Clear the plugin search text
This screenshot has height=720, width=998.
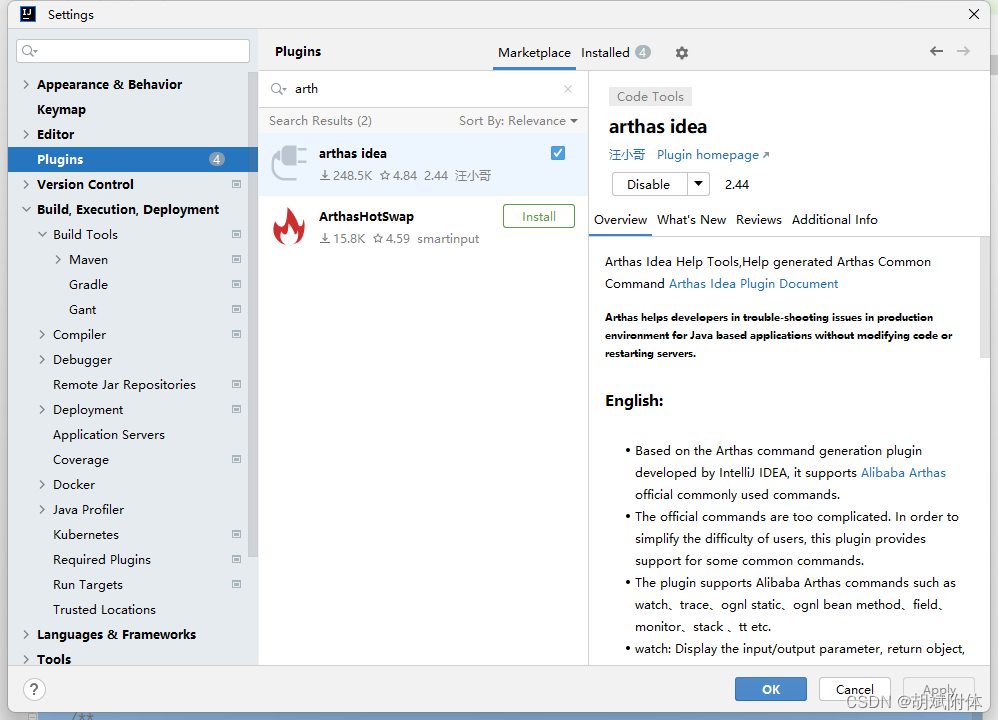point(568,89)
